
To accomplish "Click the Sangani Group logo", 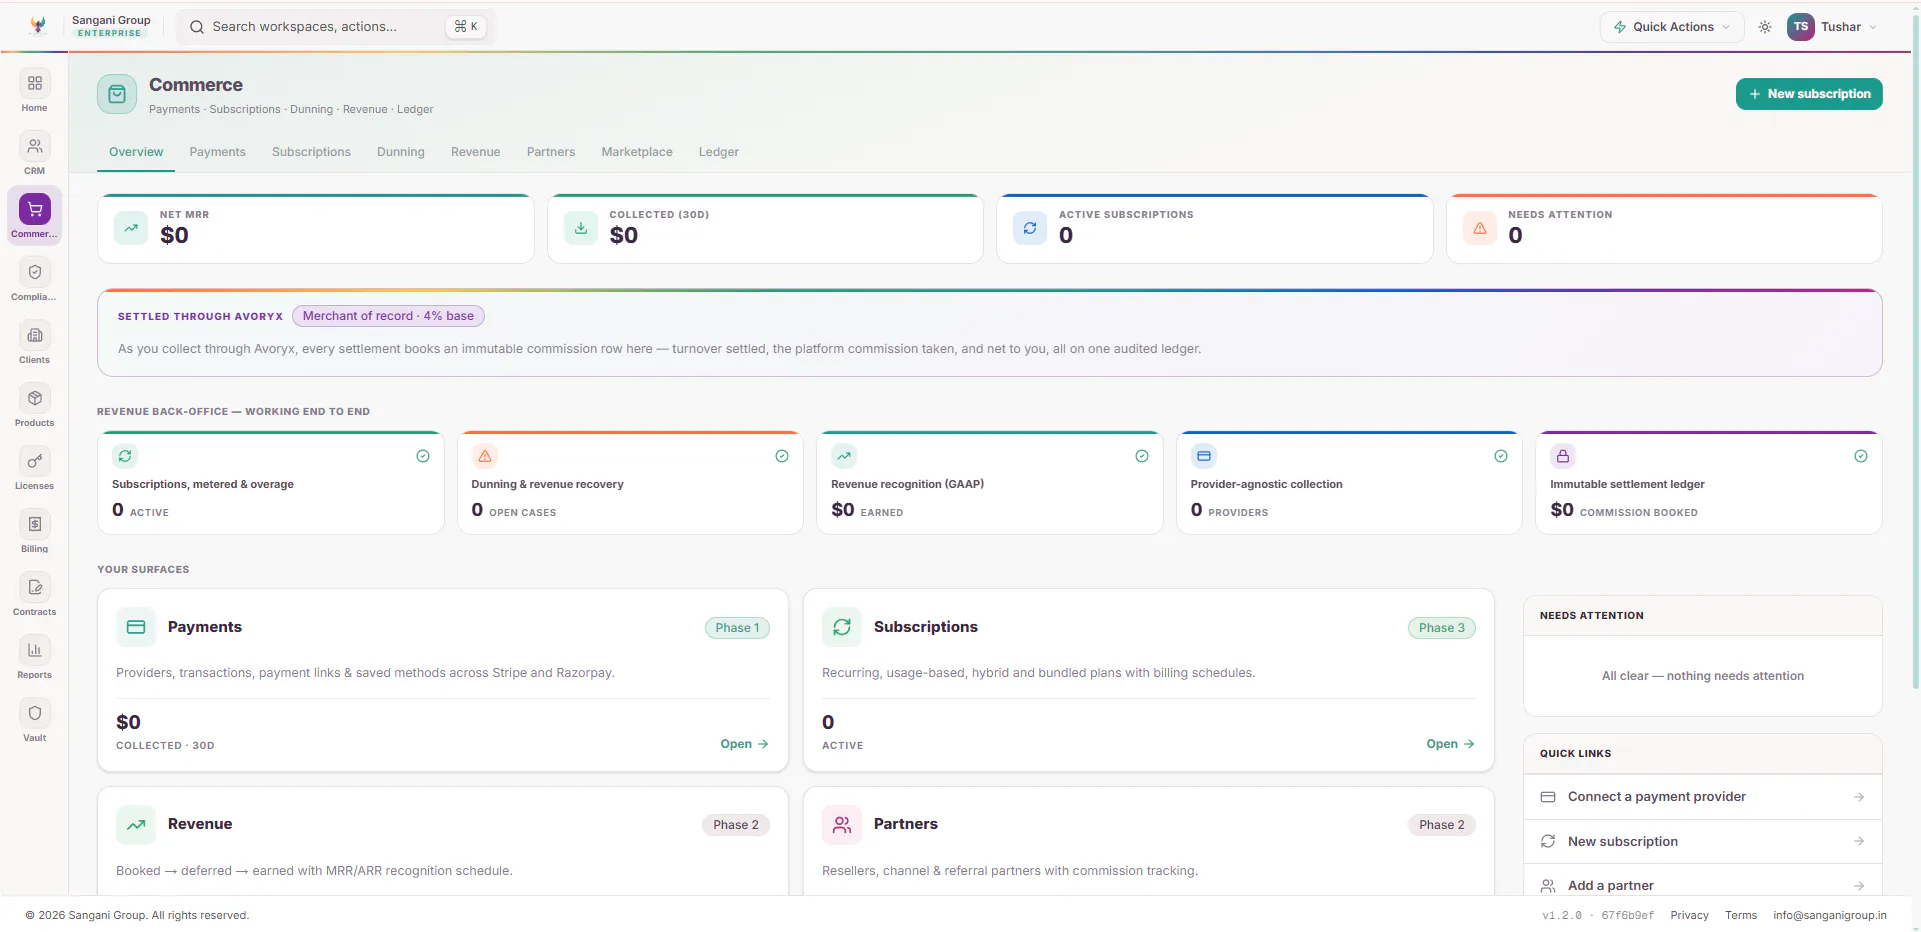I will [x=38, y=26].
